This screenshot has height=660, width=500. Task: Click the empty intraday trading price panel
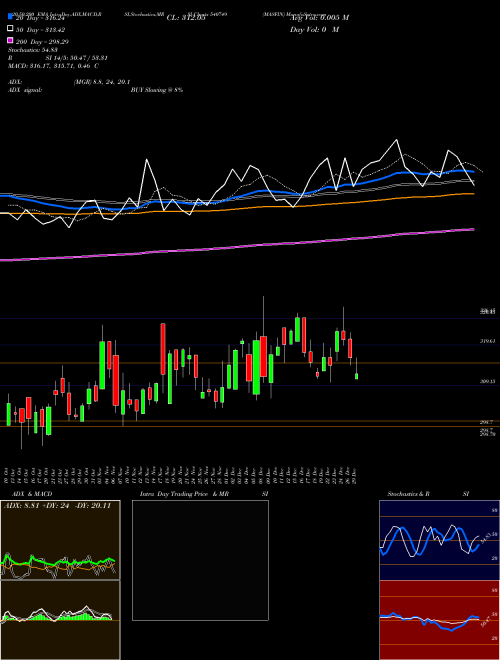(x=200, y=560)
